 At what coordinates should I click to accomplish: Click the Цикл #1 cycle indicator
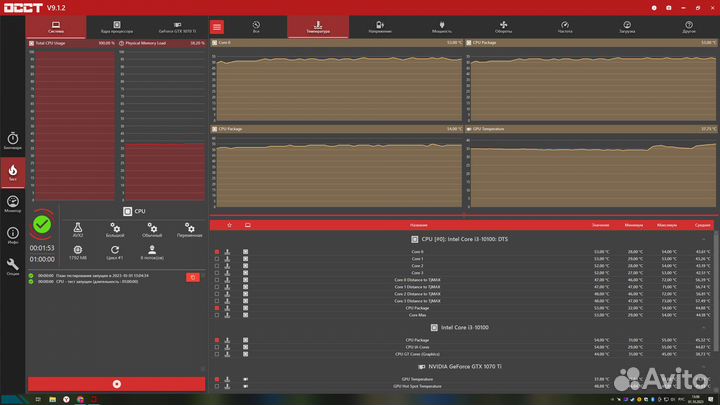click(x=115, y=253)
